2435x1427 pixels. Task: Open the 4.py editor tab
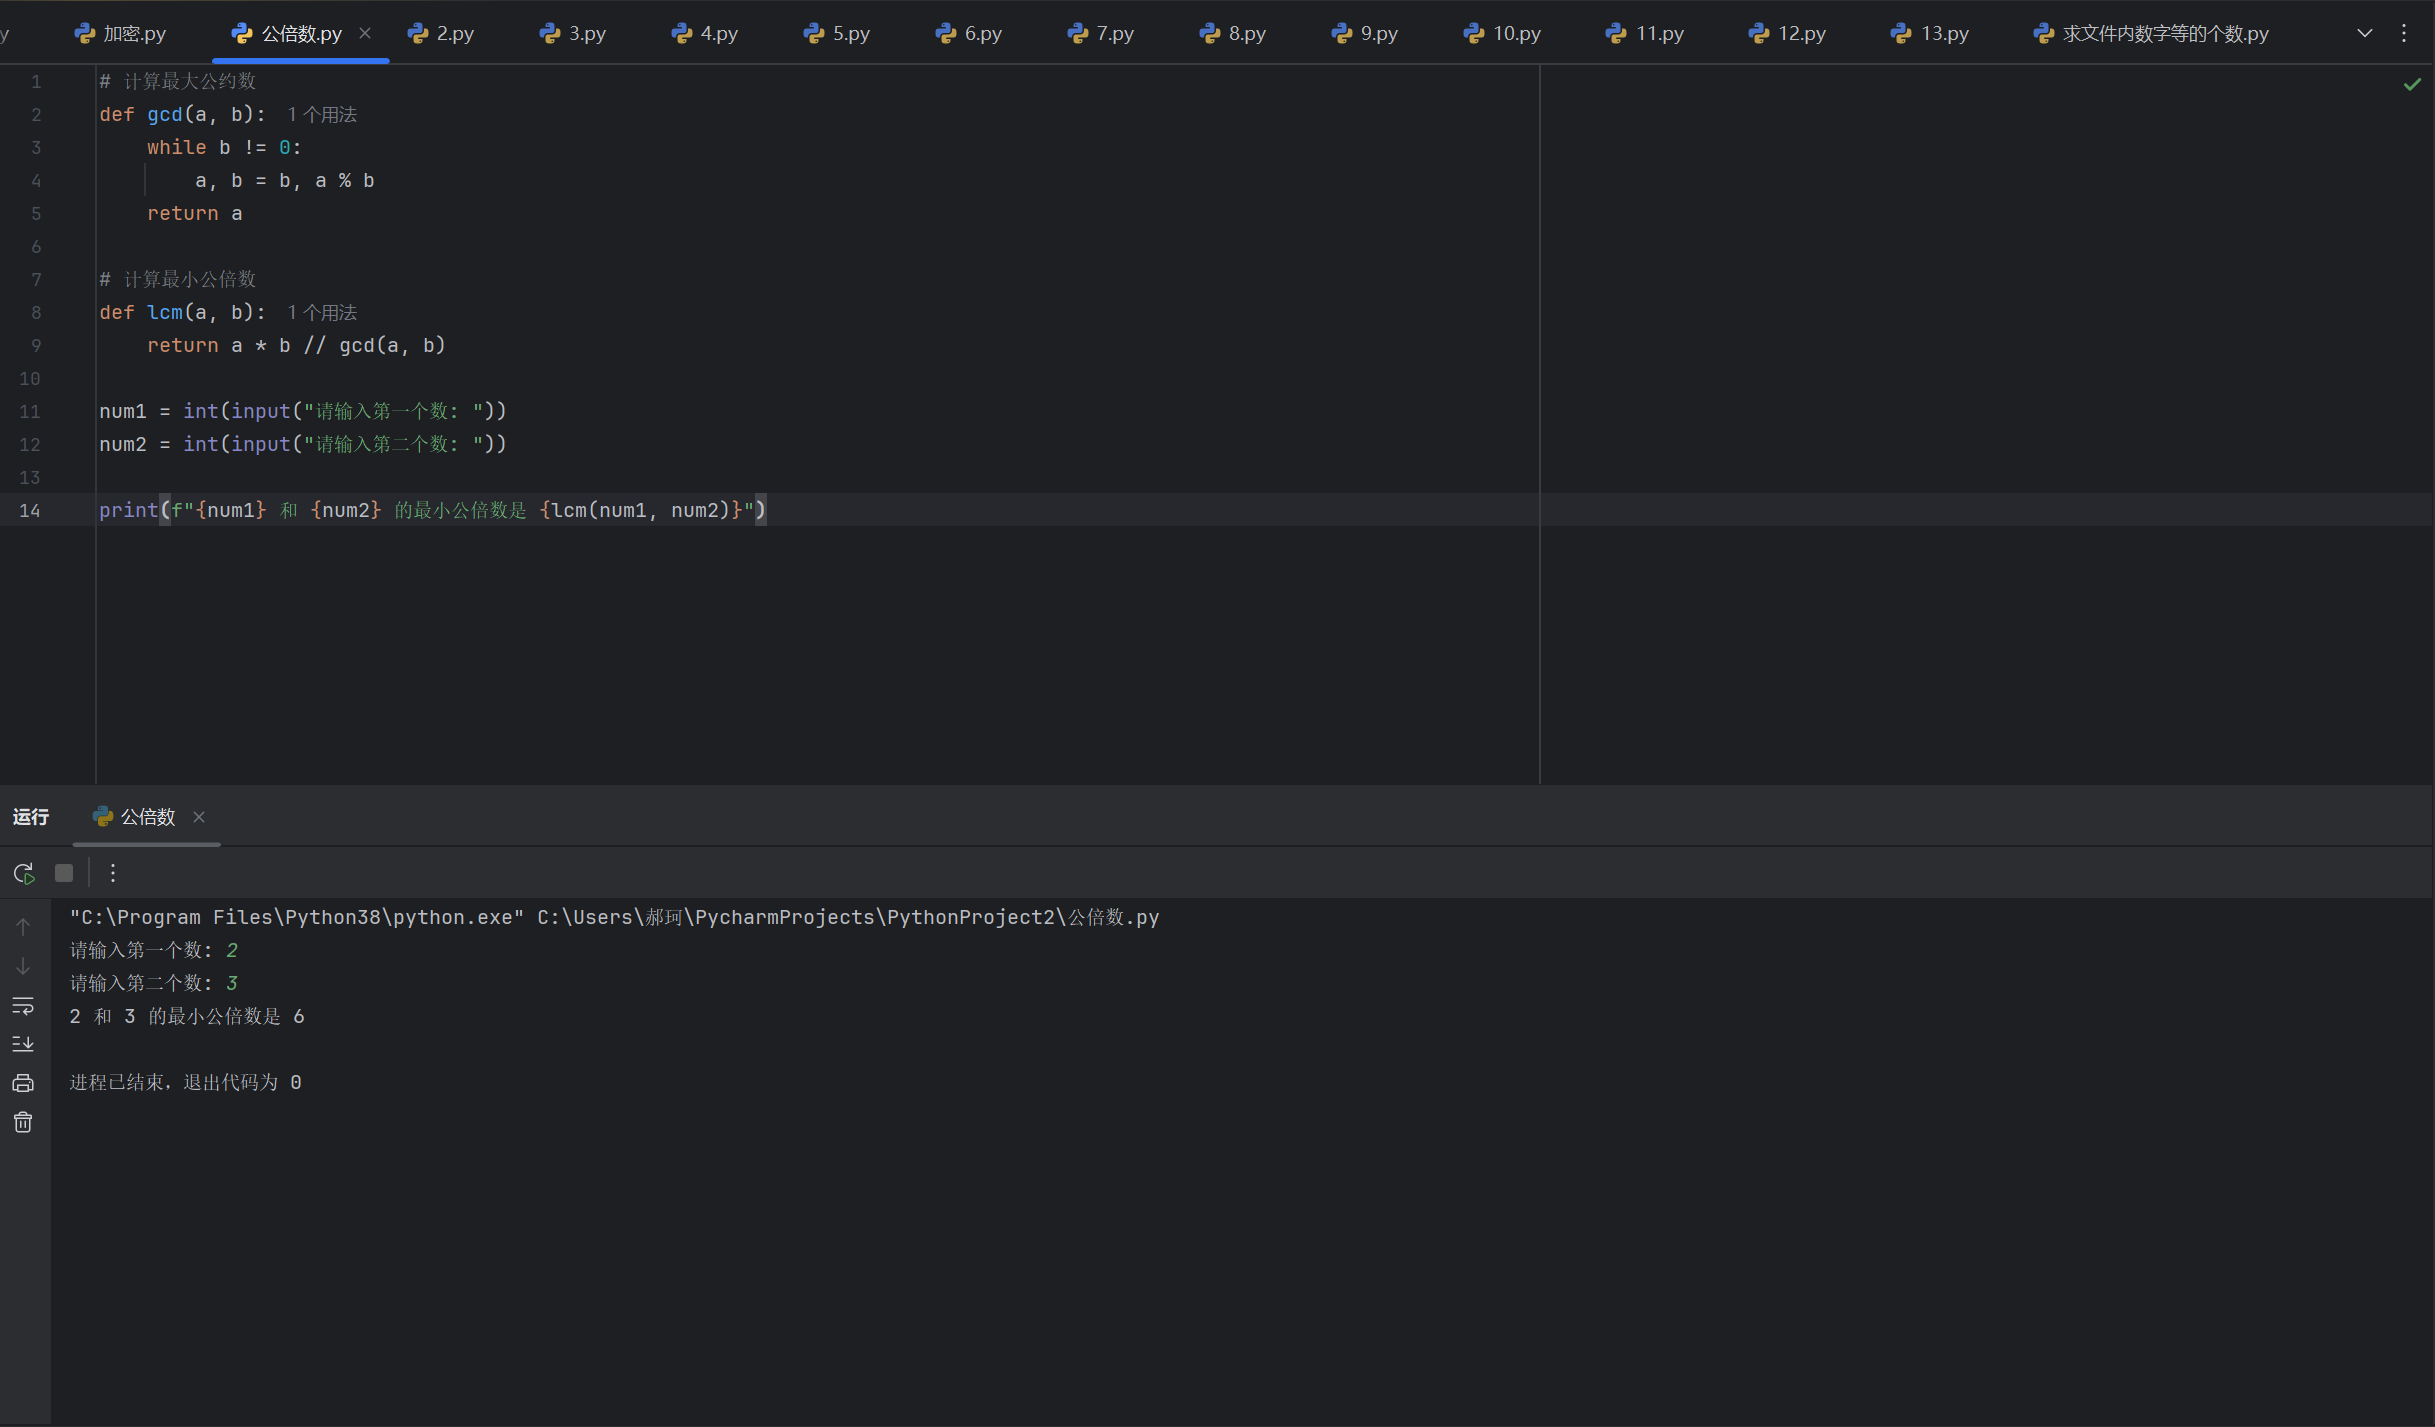point(705,33)
